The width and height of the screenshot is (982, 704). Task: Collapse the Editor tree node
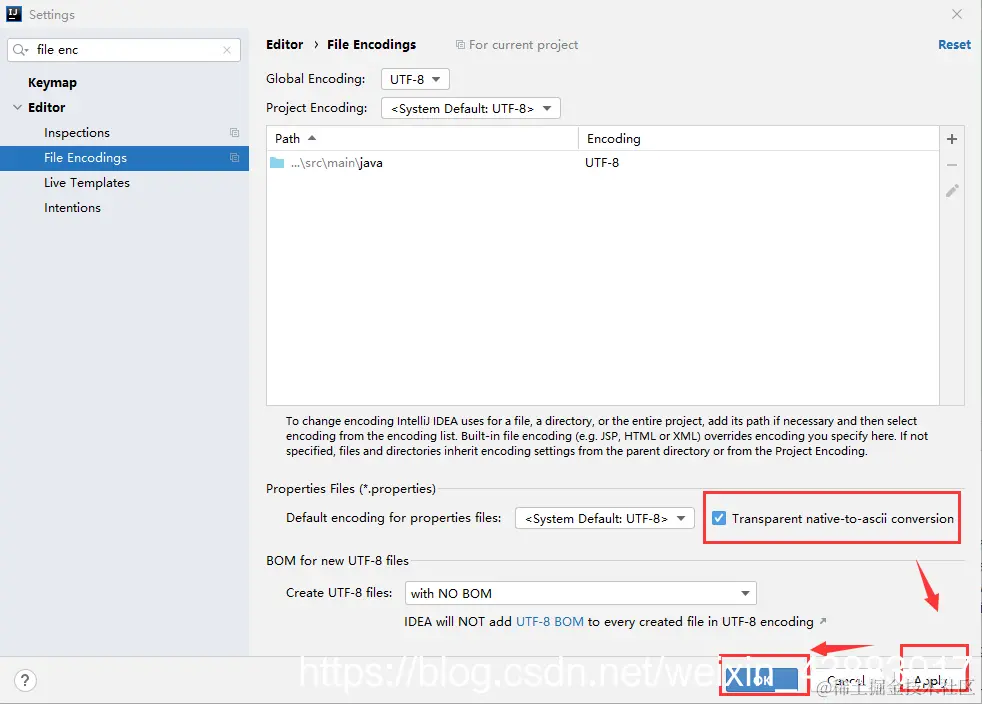tap(18, 108)
